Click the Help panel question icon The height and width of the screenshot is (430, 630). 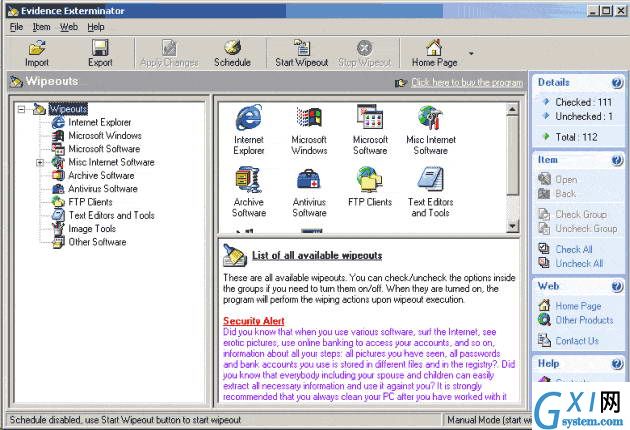[617, 364]
